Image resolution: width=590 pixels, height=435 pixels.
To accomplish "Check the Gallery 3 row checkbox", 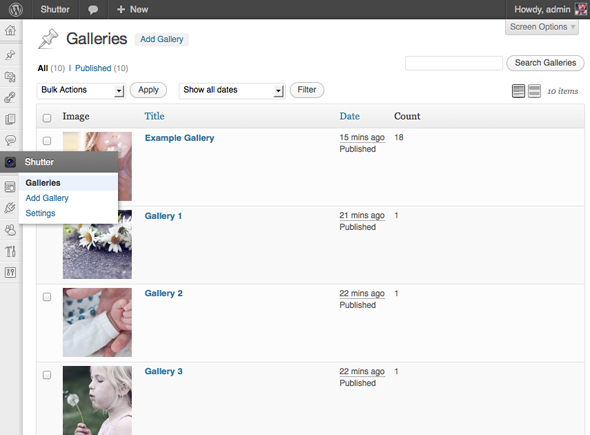I will pyautogui.click(x=47, y=375).
